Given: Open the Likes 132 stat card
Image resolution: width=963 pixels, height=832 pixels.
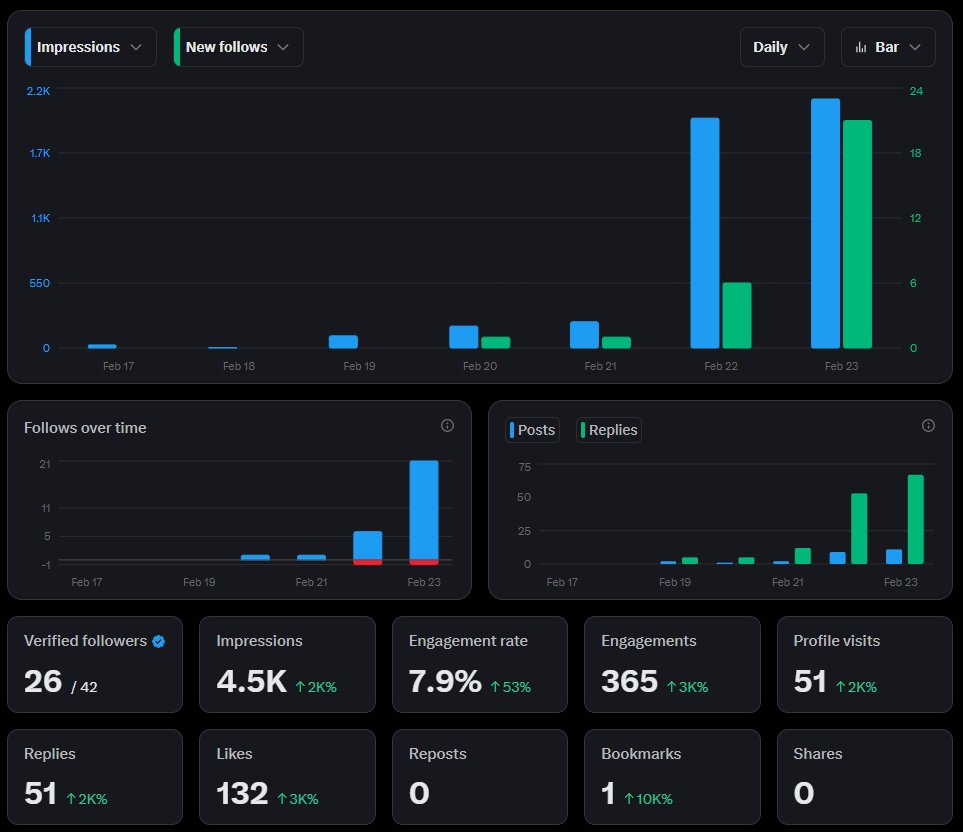Looking at the screenshot, I should point(287,777).
